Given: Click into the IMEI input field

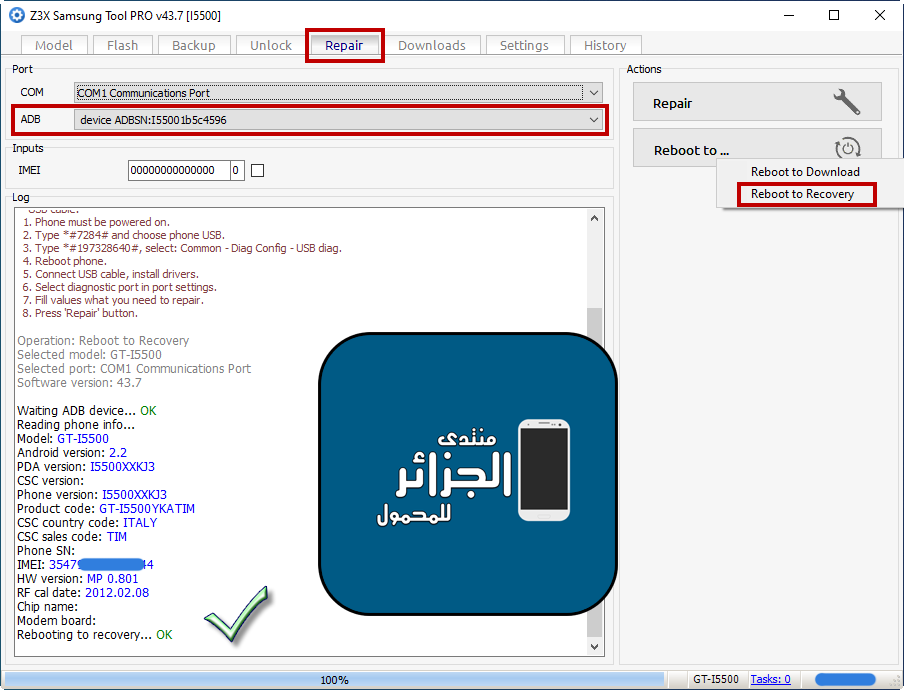Looking at the screenshot, I should pos(178,171).
